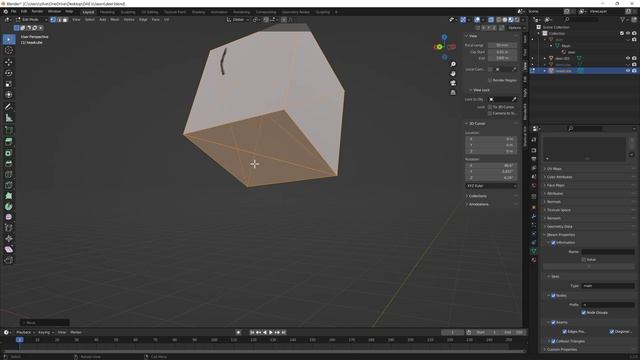Image resolution: width=640 pixels, height=360 pixels.
Task: Select the Move tool
Action: coord(9,62)
